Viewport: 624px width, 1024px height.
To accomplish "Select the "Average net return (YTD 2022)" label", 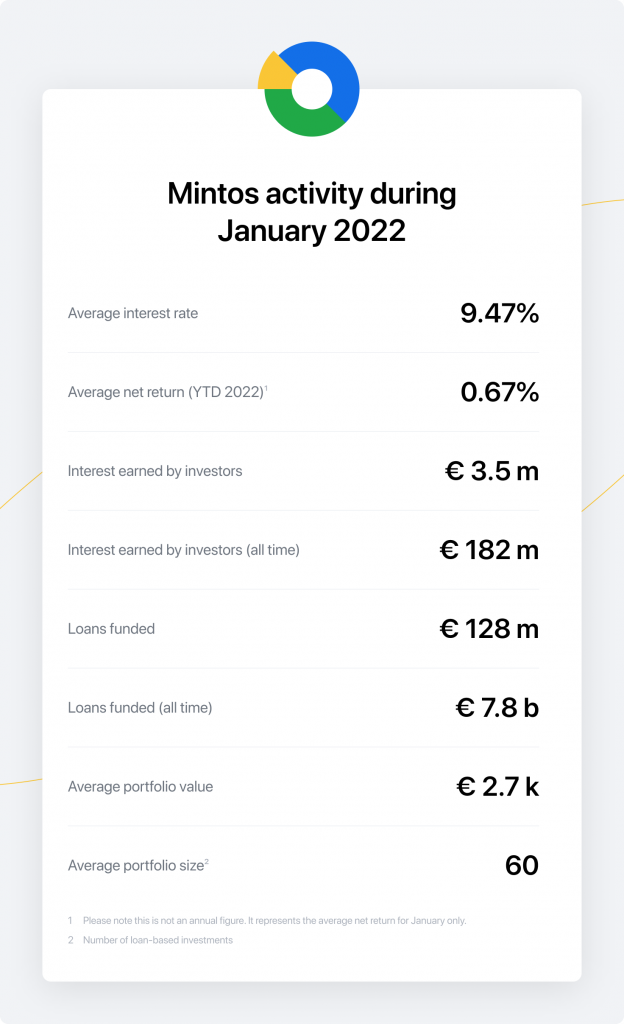I will click(166, 393).
